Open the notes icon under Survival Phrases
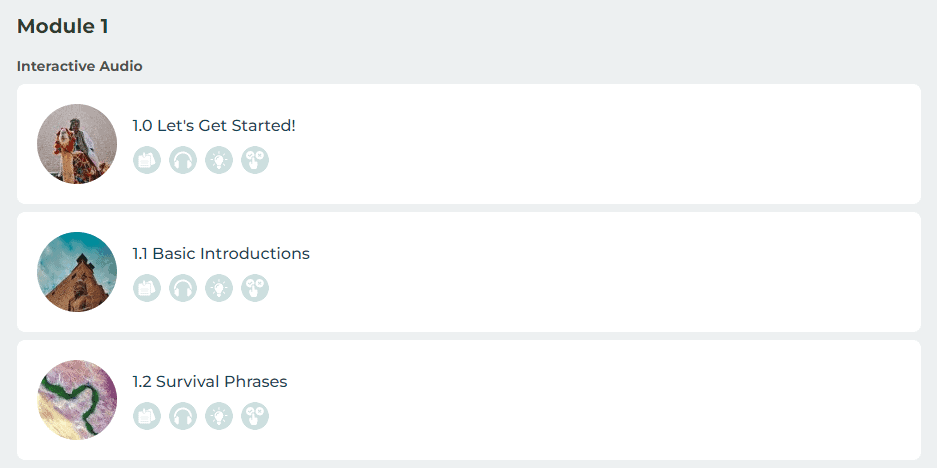Screen dimensions: 937x468 coord(147,416)
